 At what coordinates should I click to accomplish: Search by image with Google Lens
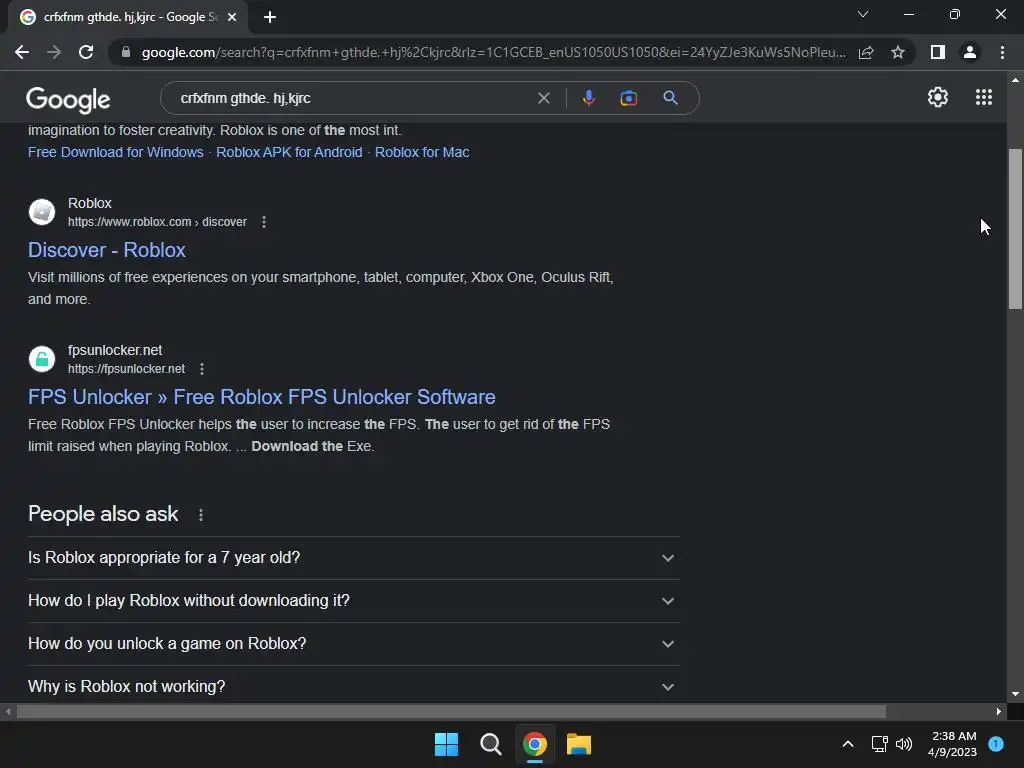click(628, 98)
